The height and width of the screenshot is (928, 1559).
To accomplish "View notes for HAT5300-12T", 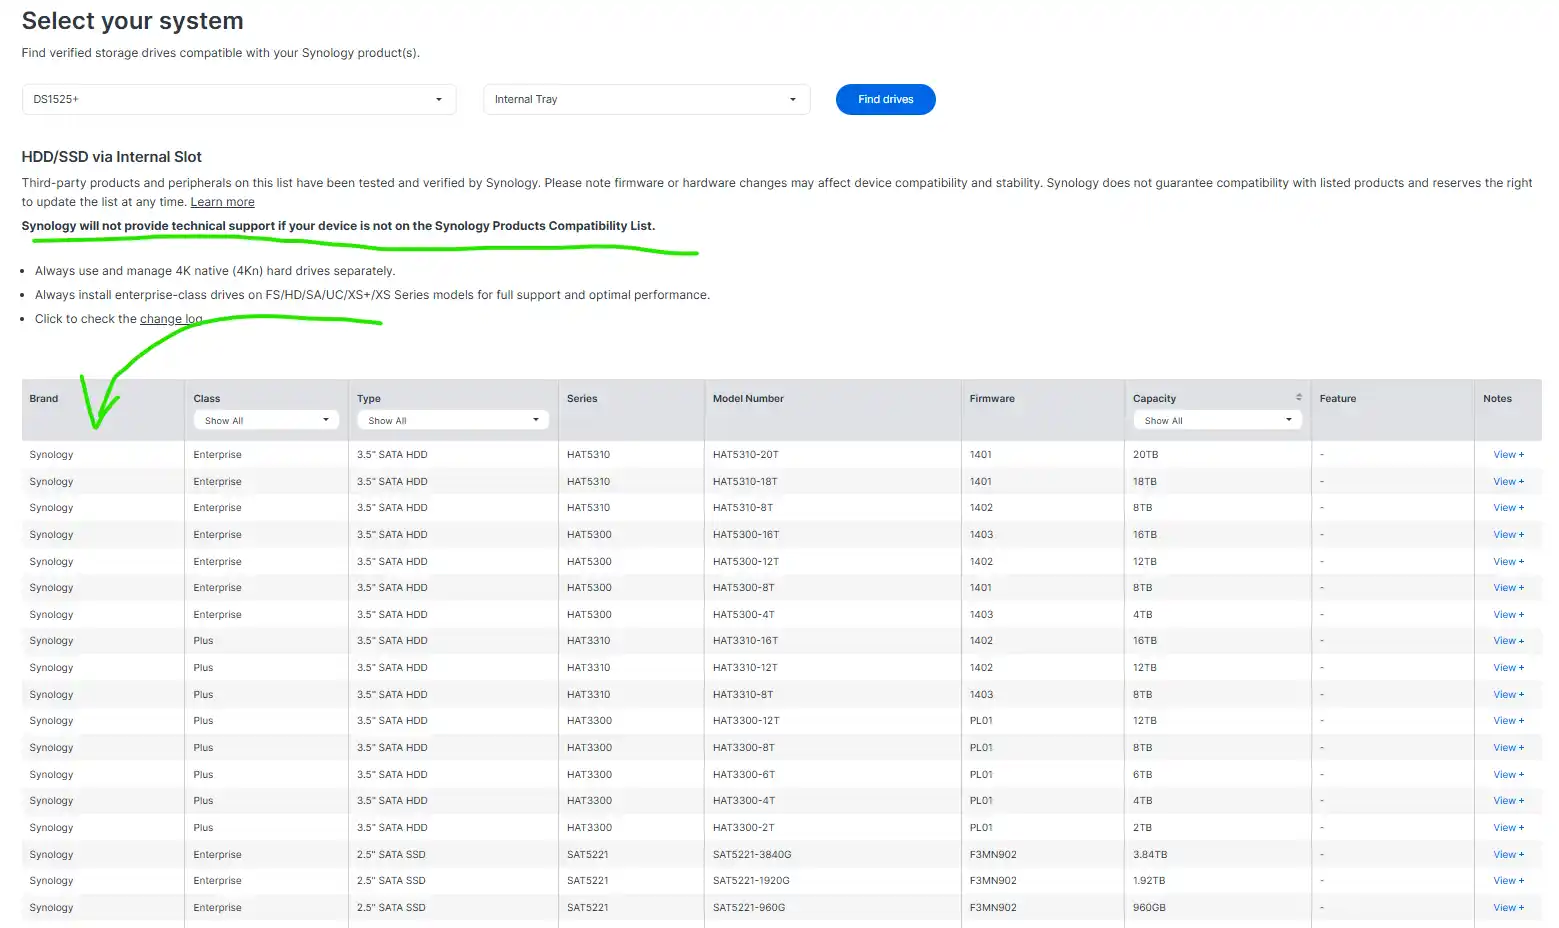I will (1508, 562).
